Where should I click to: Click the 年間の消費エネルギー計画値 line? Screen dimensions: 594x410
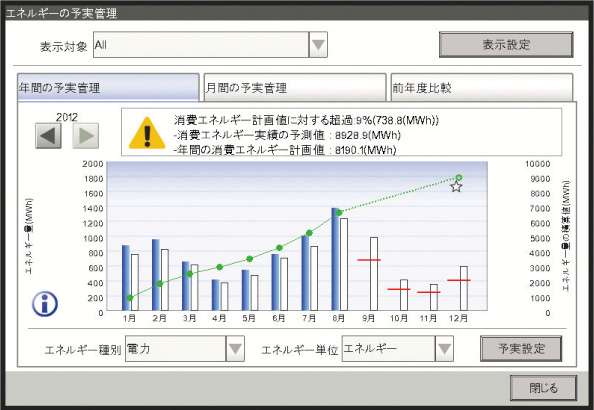coord(285,150)
